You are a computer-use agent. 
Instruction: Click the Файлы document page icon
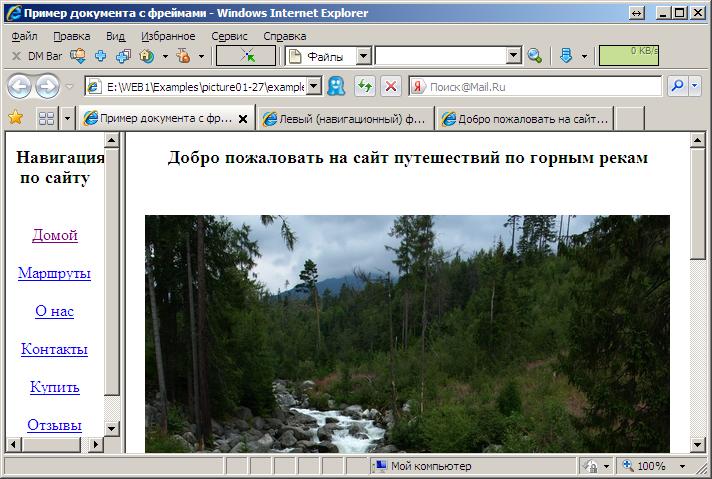pyautogui.click(x=295, y=56)
